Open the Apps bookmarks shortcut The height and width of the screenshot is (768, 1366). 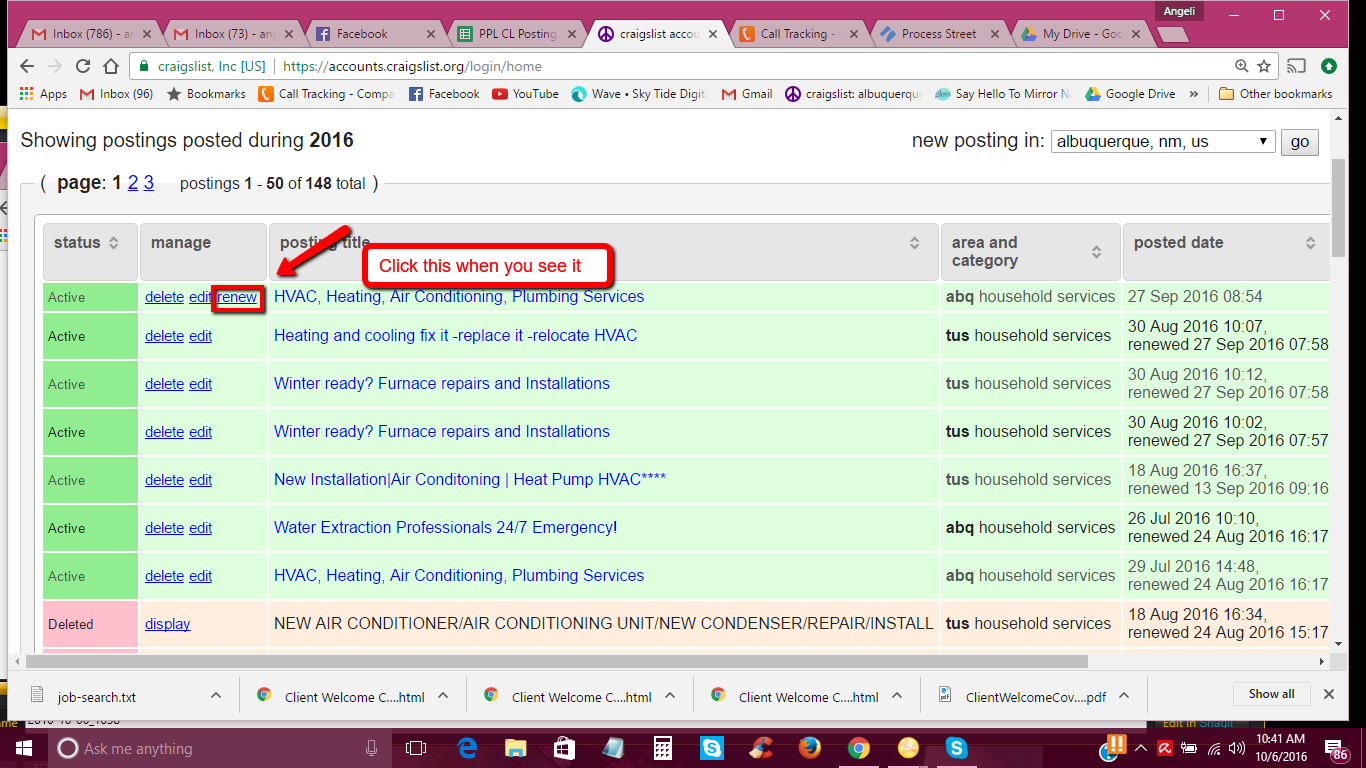[43, 94]
